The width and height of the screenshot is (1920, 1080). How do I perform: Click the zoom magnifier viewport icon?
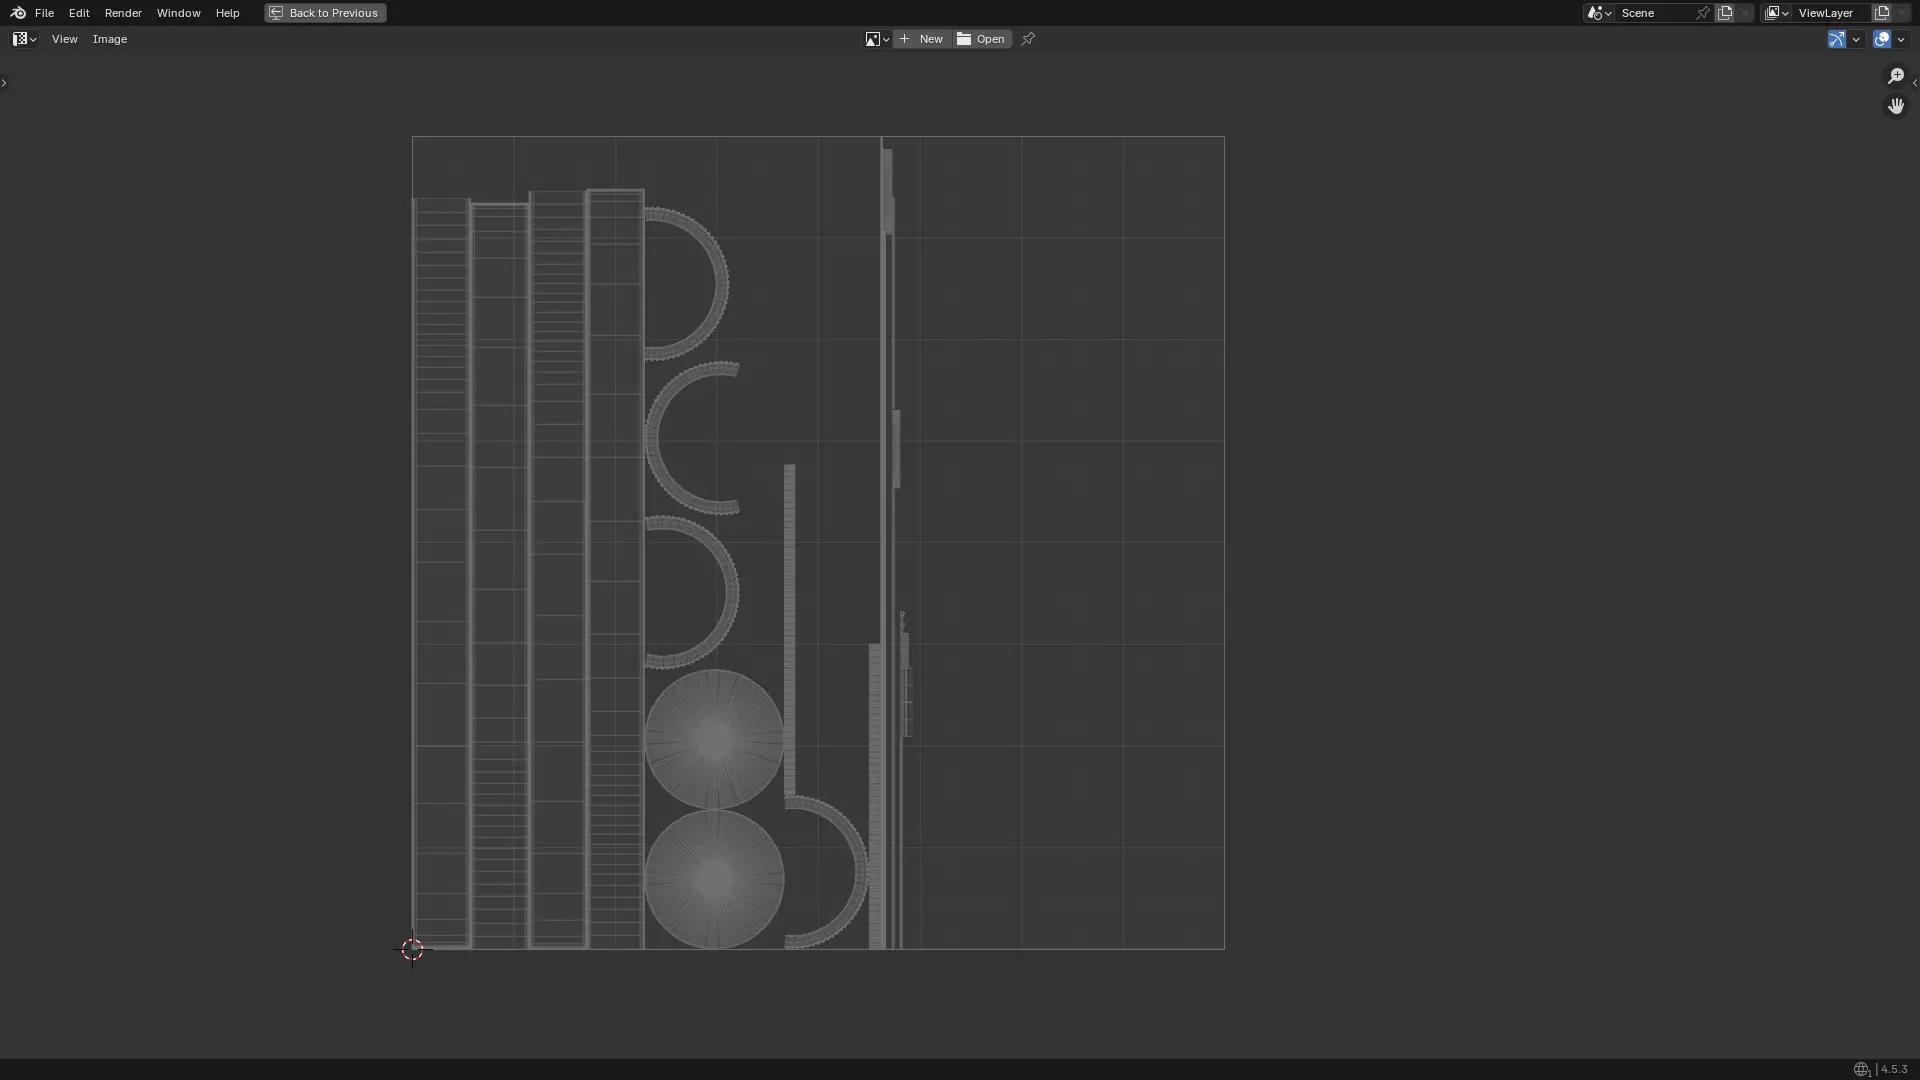click(x=1896, y=76)
